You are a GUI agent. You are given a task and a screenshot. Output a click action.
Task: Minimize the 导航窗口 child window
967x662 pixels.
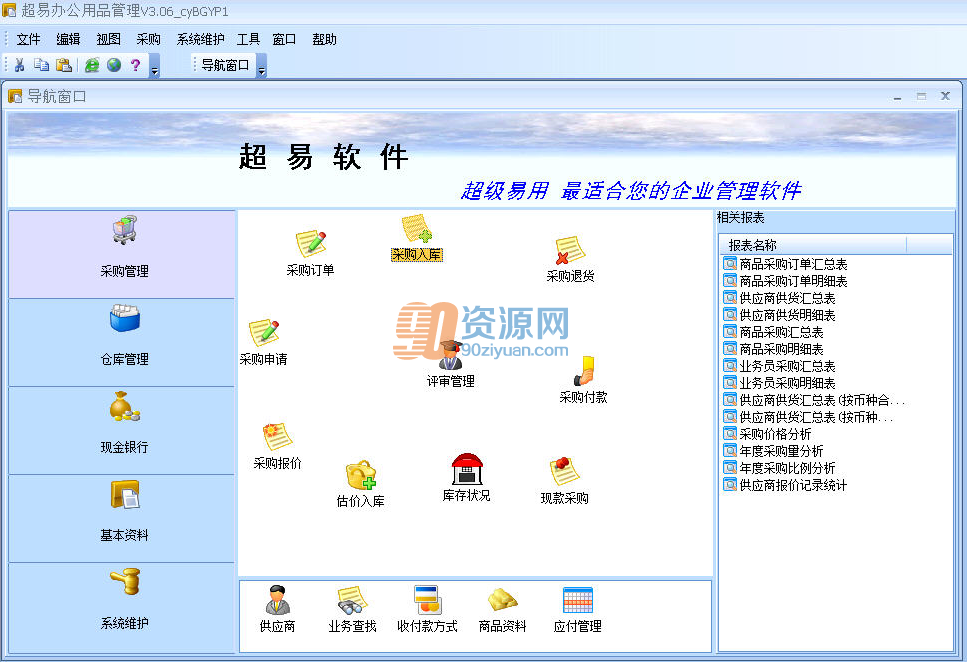point(897,97)
